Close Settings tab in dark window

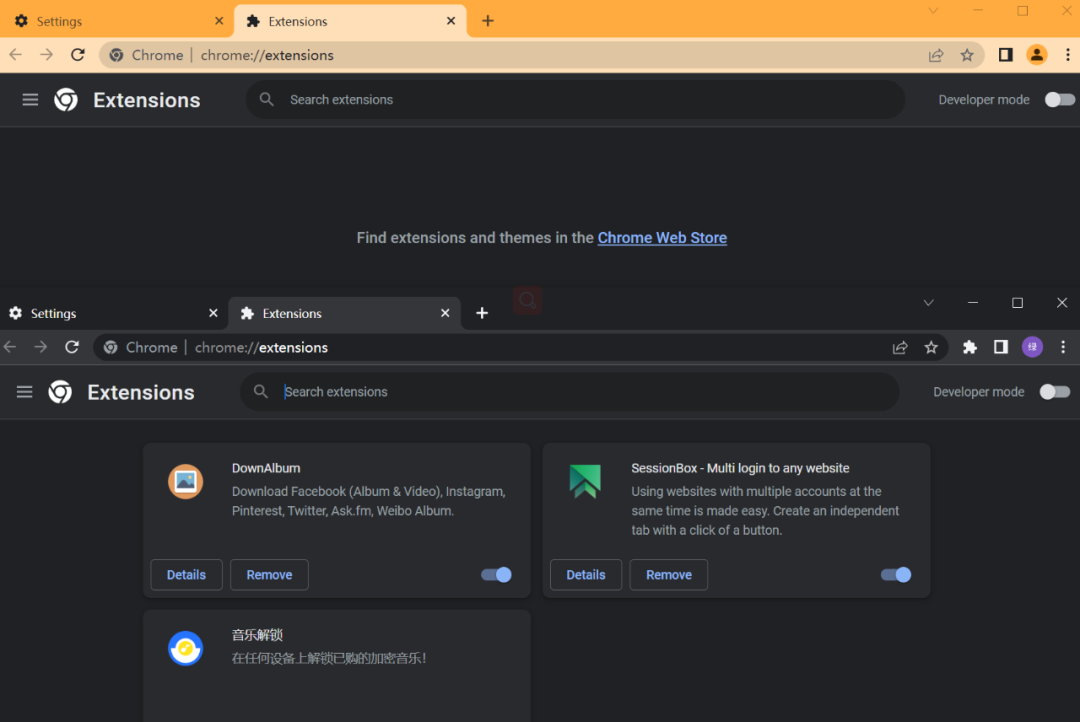coord(214,313)
